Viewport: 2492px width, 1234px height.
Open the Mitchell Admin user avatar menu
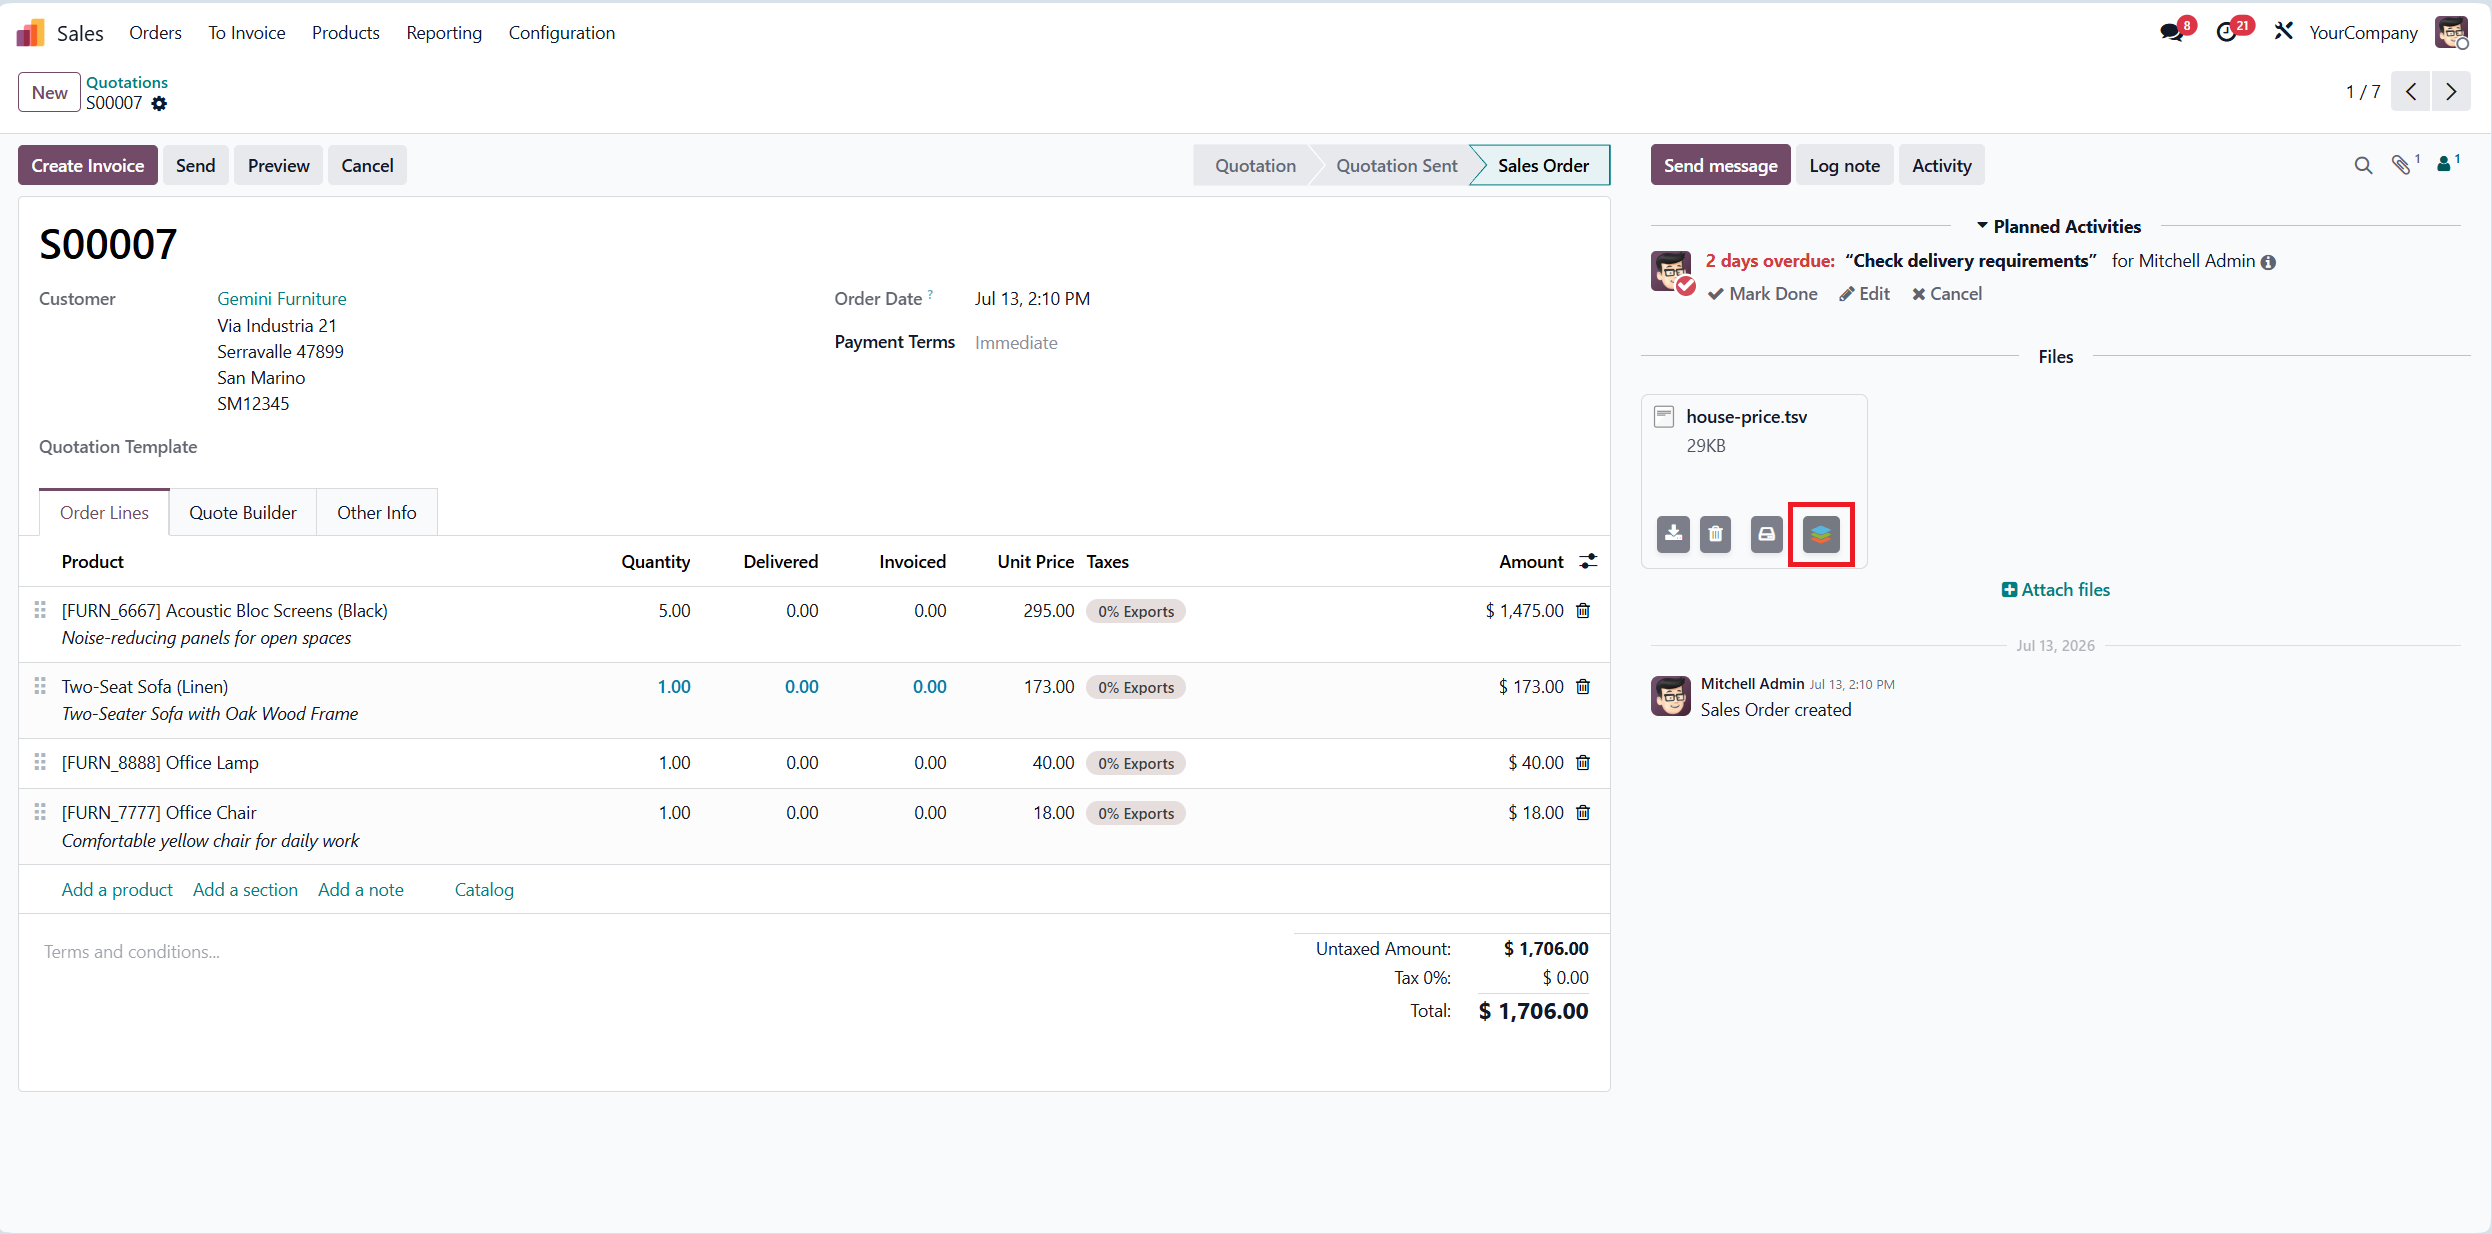tap(2451, 32)
